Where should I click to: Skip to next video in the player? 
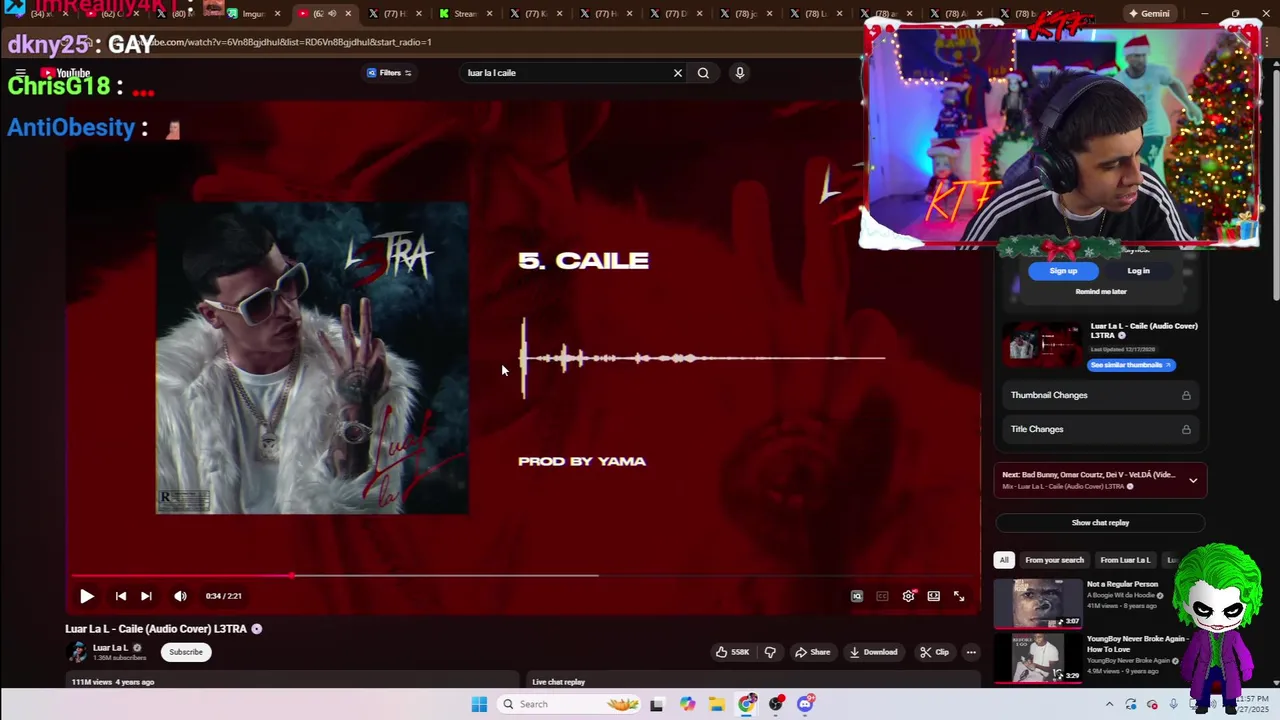click(146, 596)
